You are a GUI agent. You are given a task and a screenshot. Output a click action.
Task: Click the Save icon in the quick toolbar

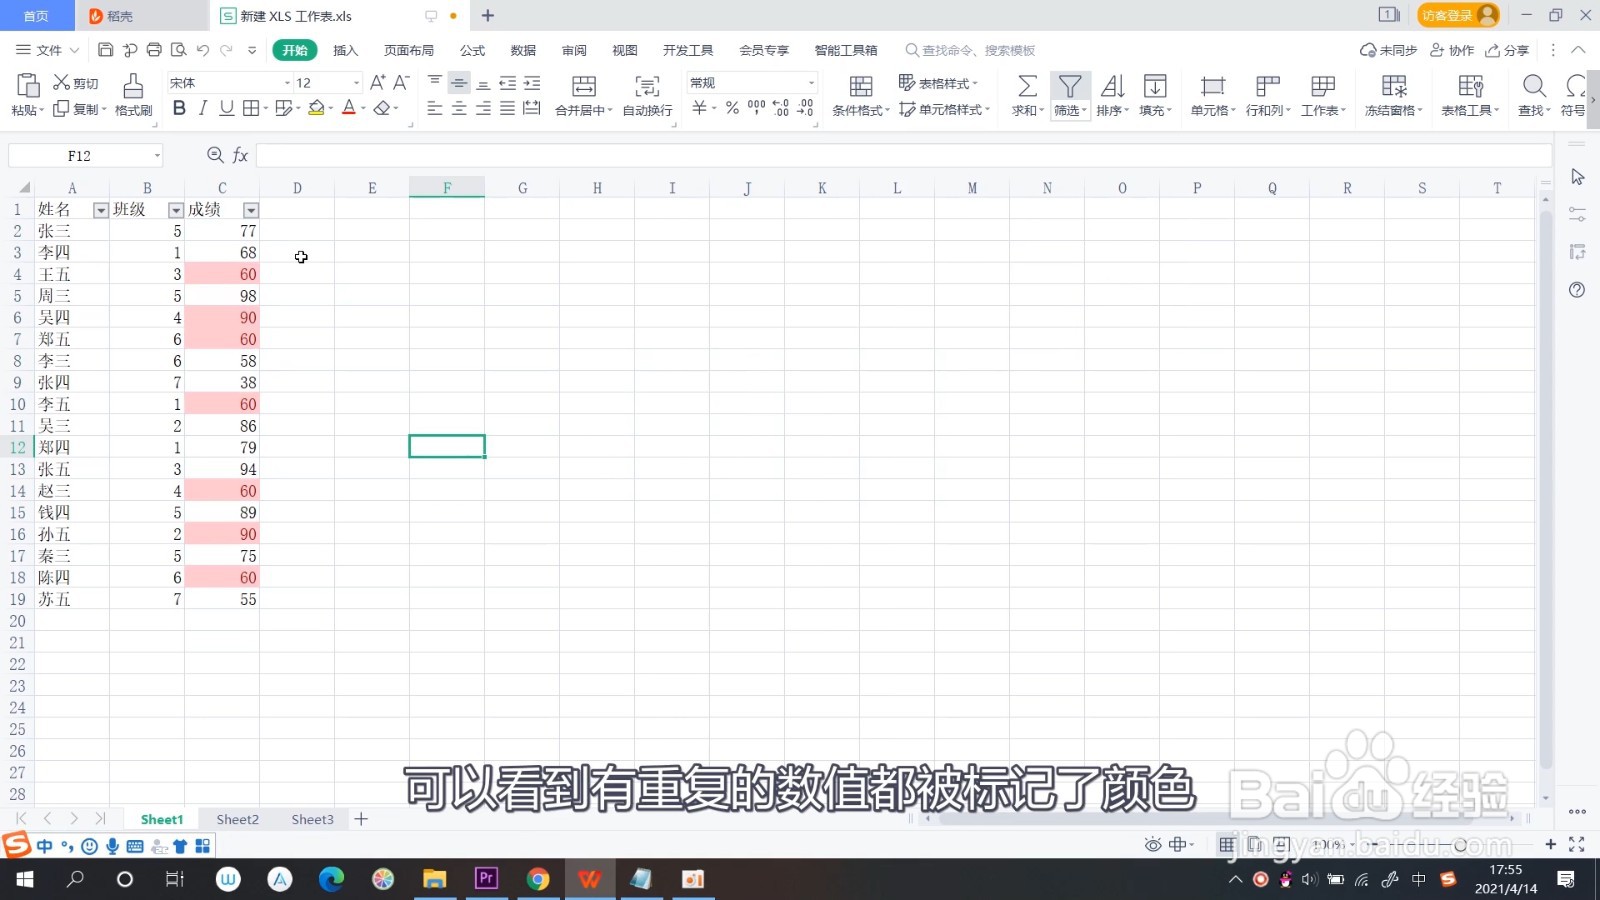105,50
